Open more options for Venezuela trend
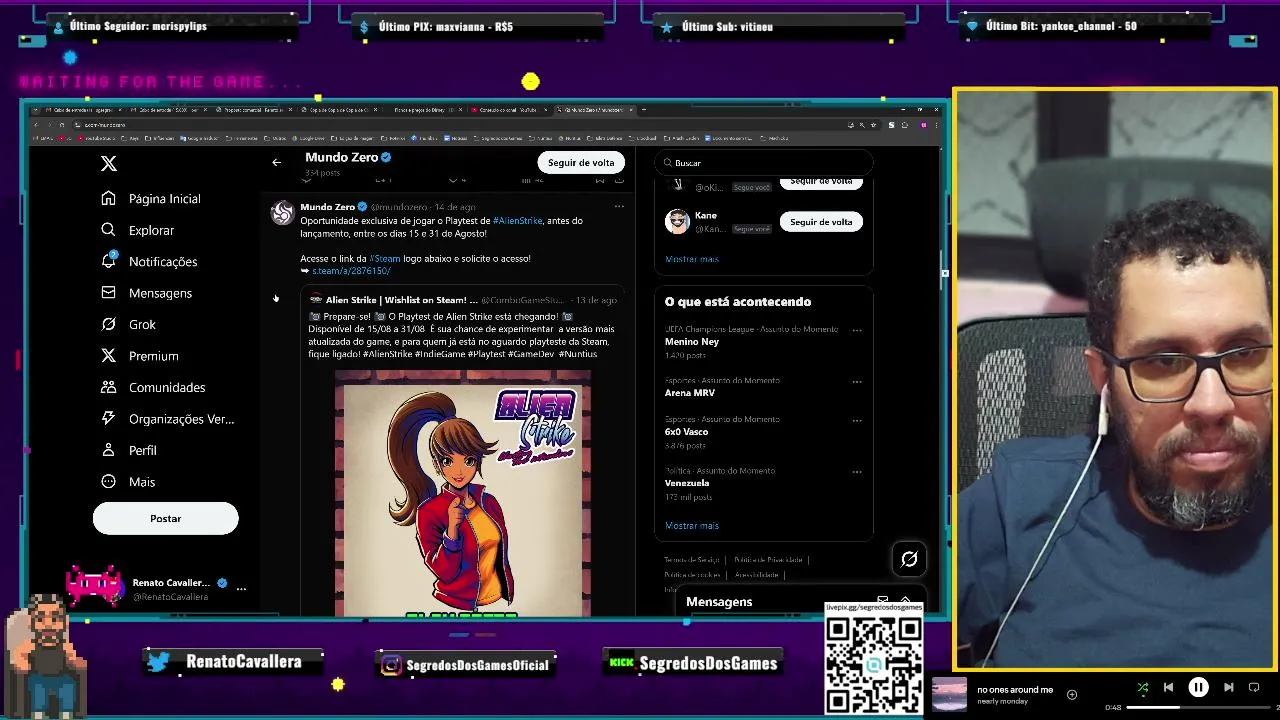The width and height of the screenshot is (1280, 720). (857, 471)
